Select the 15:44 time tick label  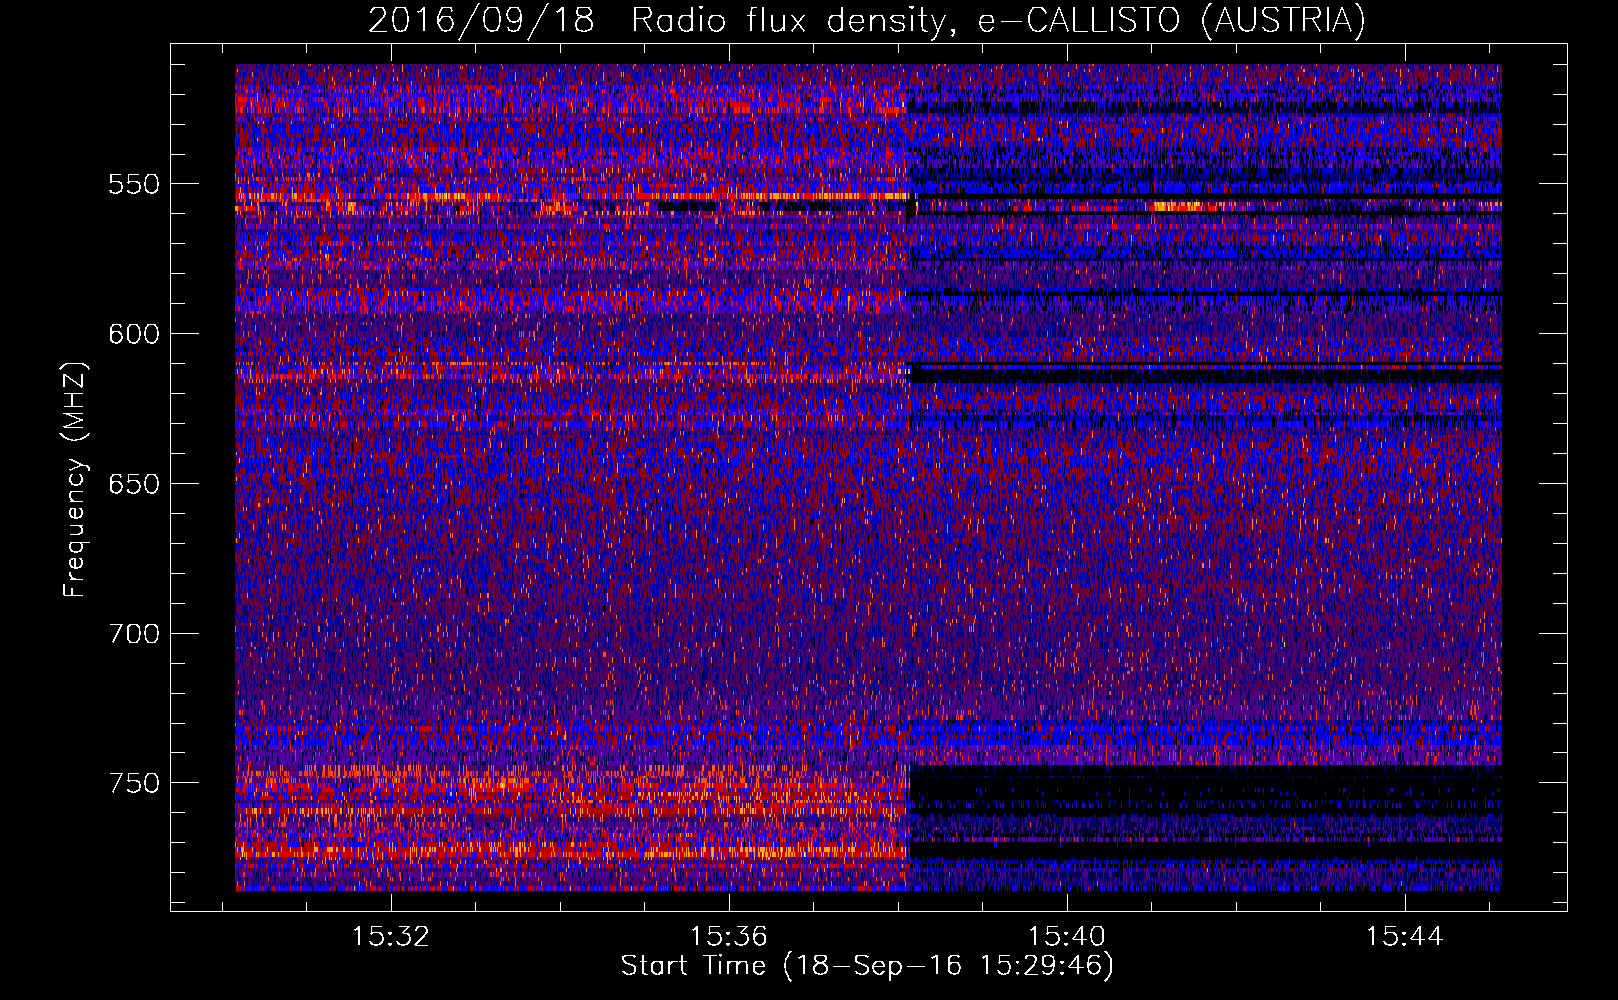click(1405, 937)
